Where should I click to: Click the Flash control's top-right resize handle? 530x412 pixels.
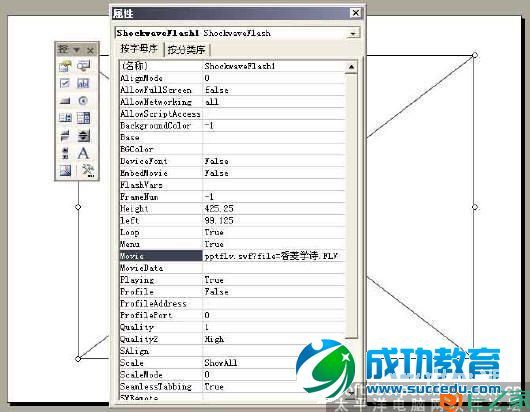(475, 55)
